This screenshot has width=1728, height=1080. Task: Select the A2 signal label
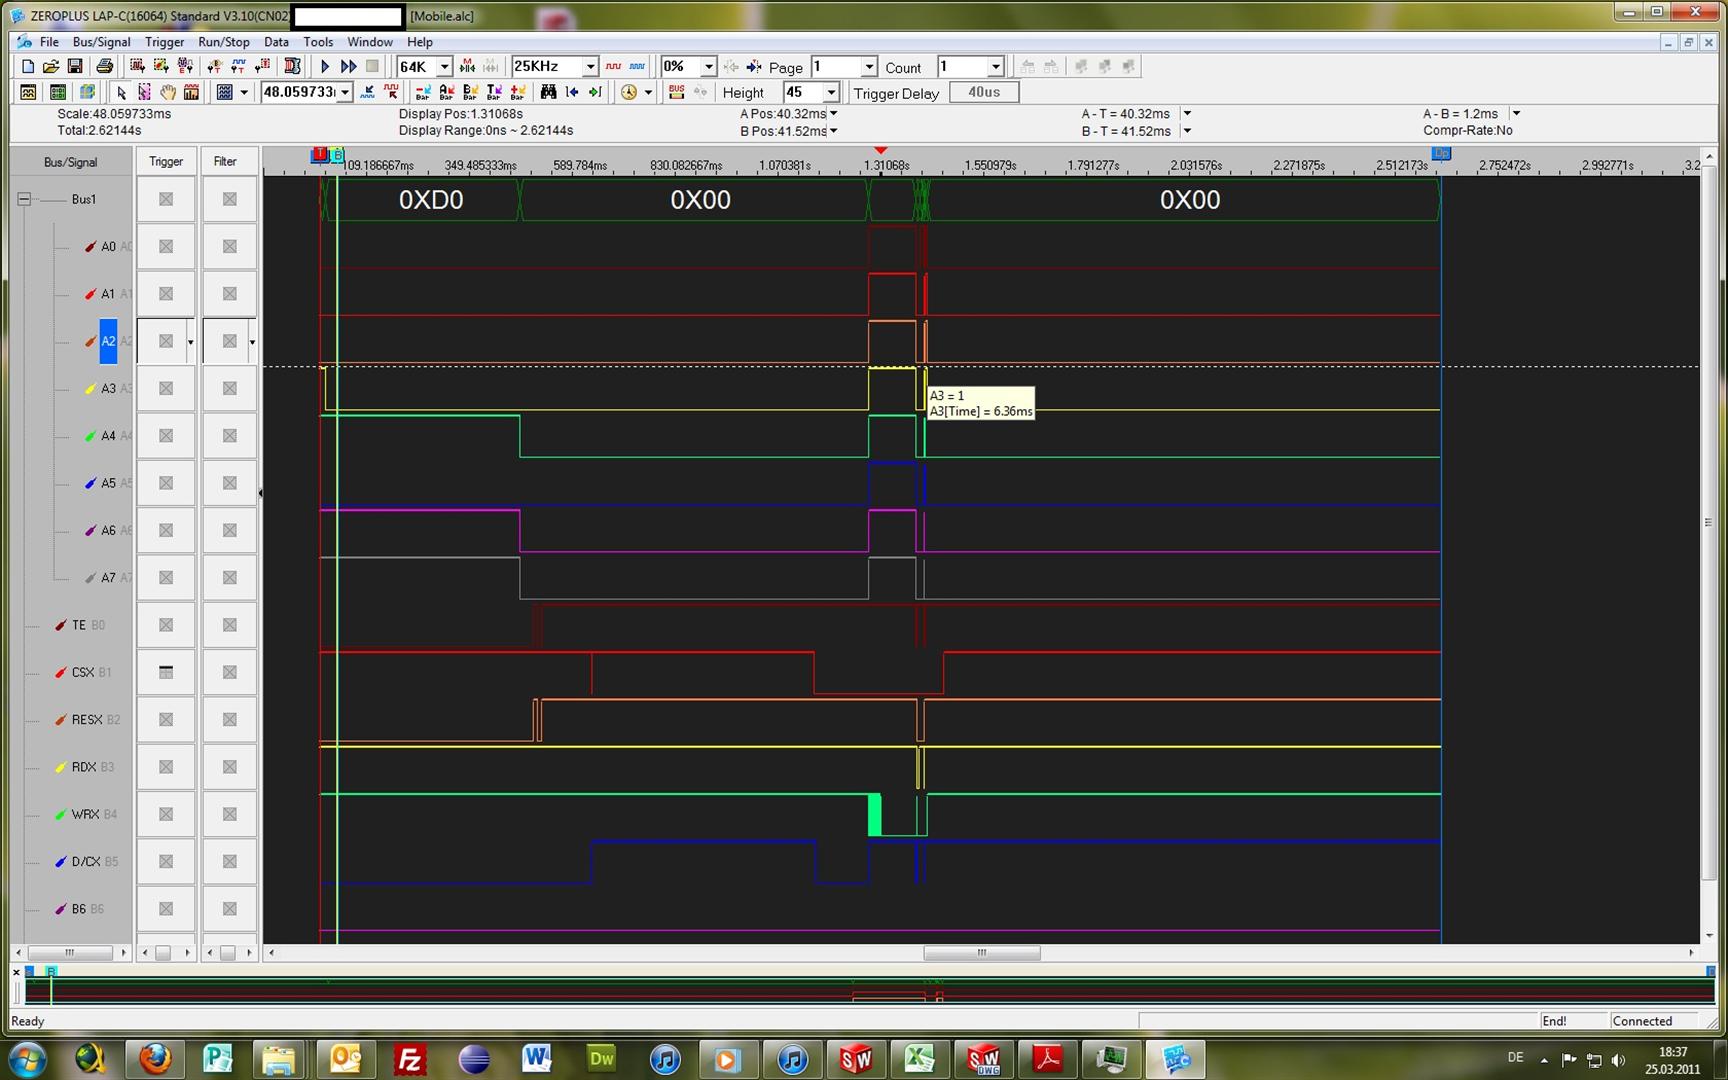108,341
